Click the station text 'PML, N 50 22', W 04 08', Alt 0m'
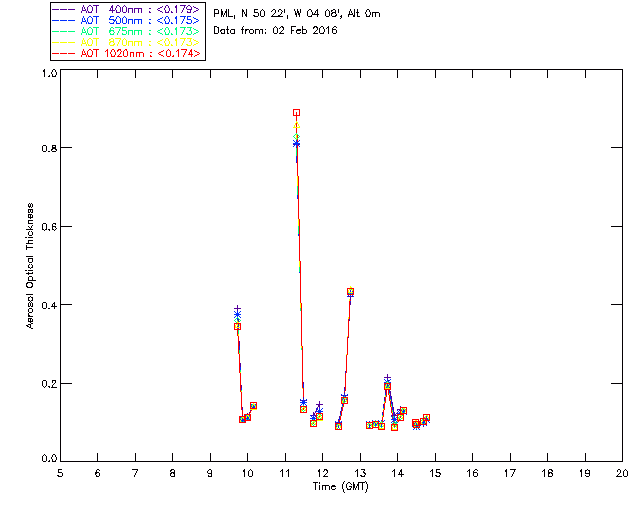Image resolution: width=640 pixels, height=512 pixels. pyautogui.click(x=297, y=13)
